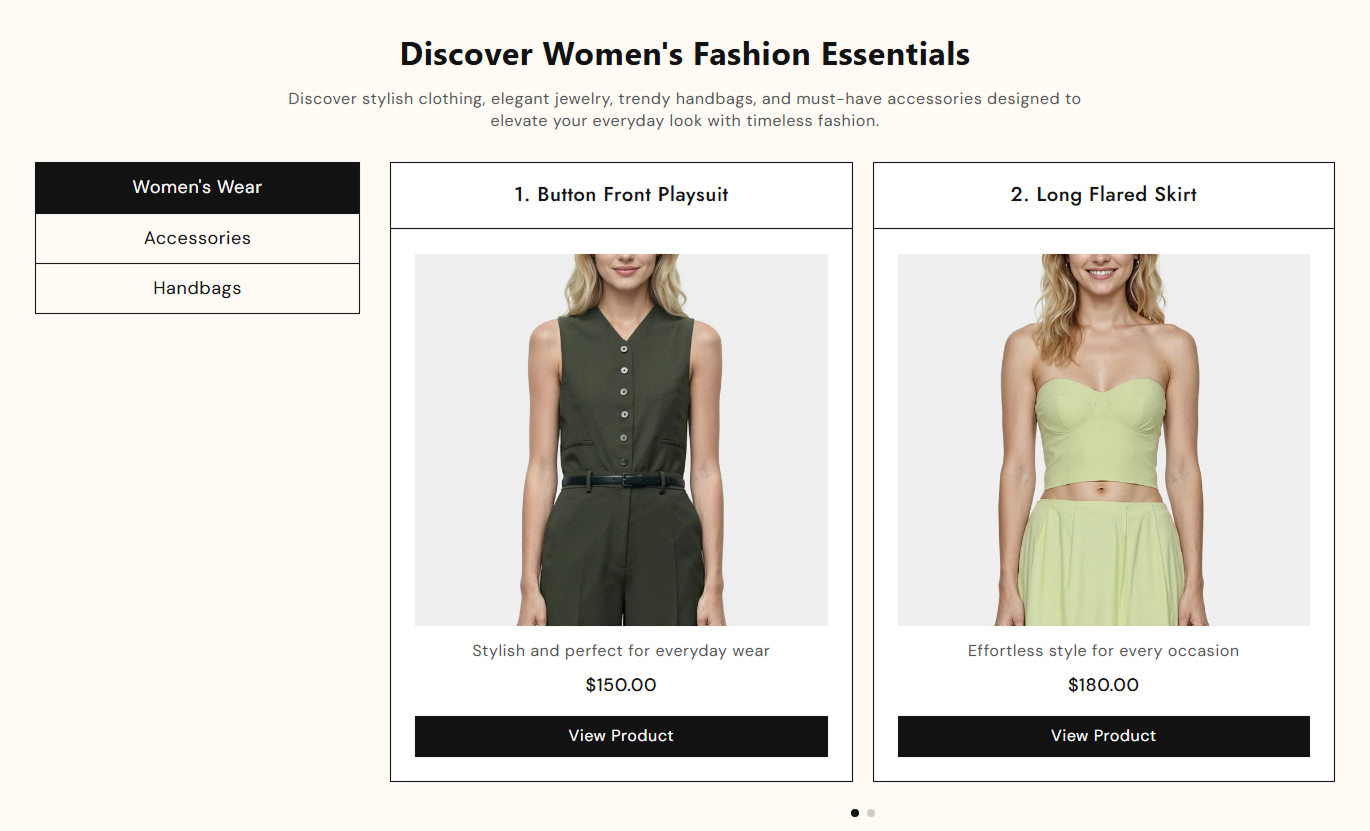
Task: Go to the first carousel page dot
Action: [855, 813]
